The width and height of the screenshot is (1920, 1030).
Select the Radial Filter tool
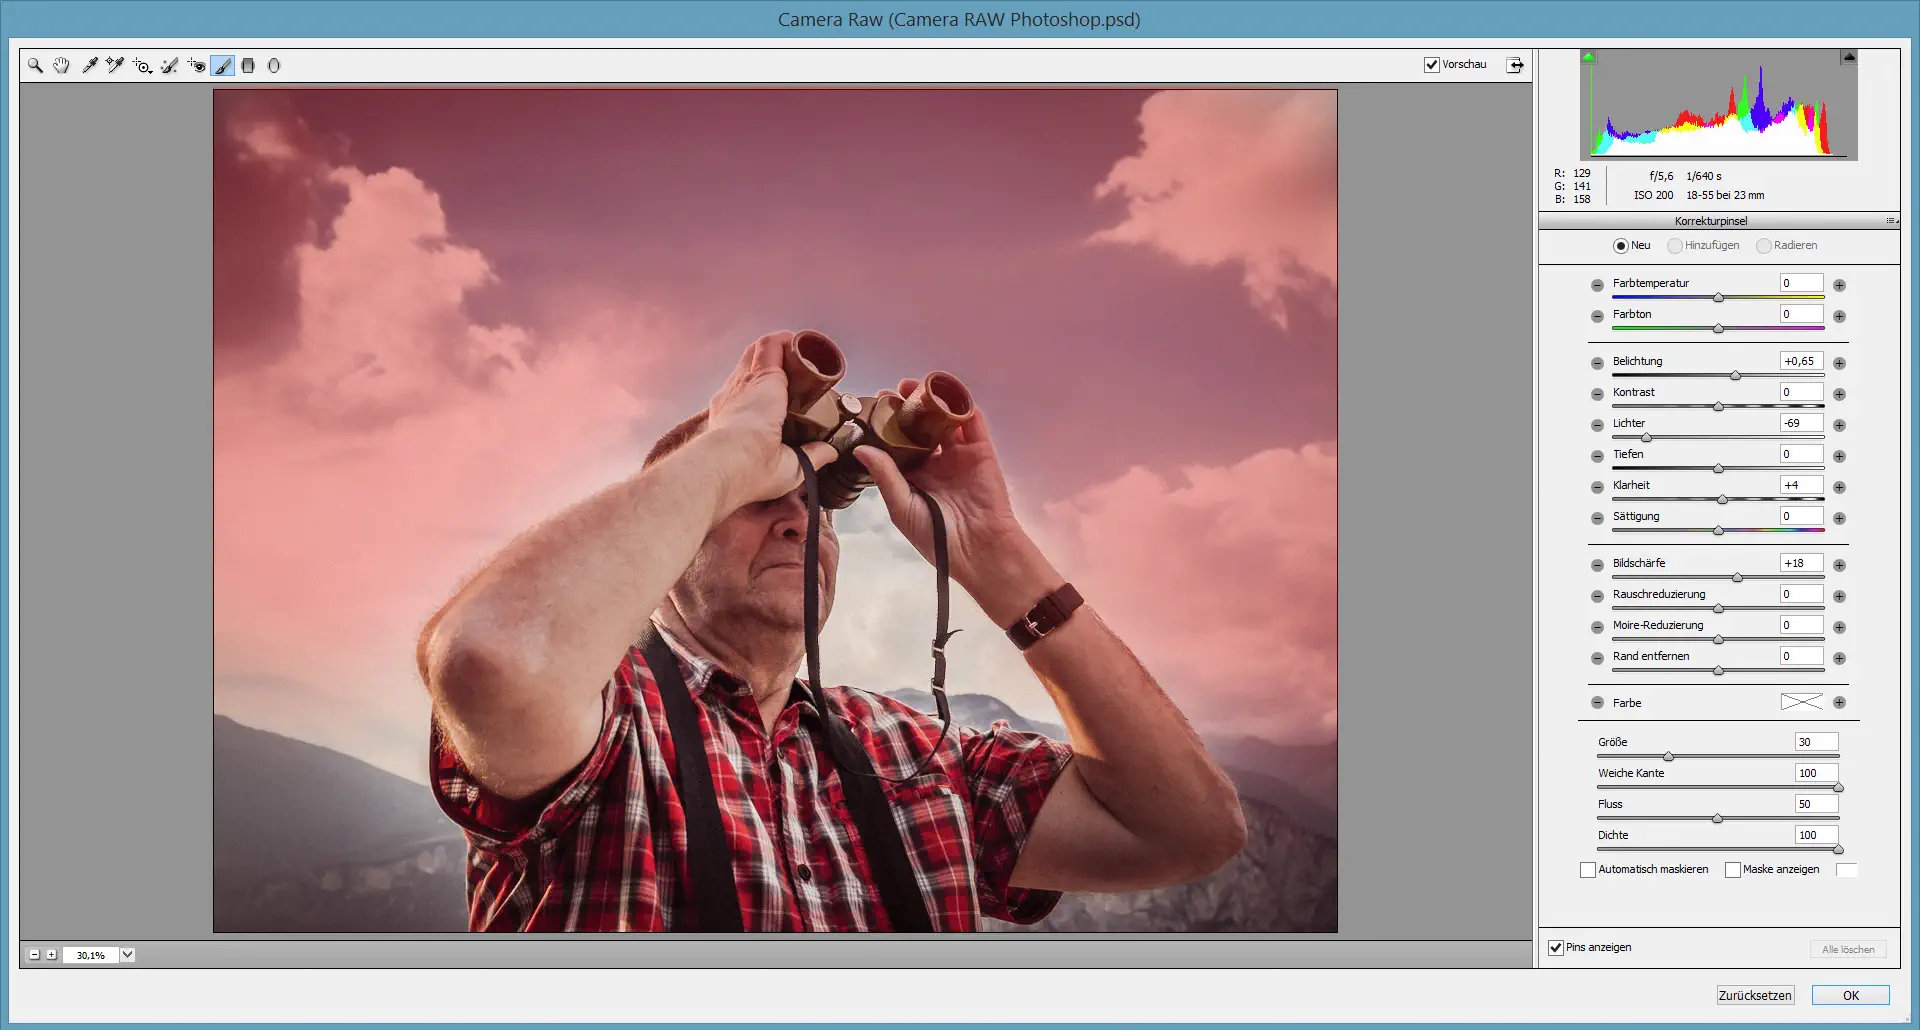coord(274,65)
